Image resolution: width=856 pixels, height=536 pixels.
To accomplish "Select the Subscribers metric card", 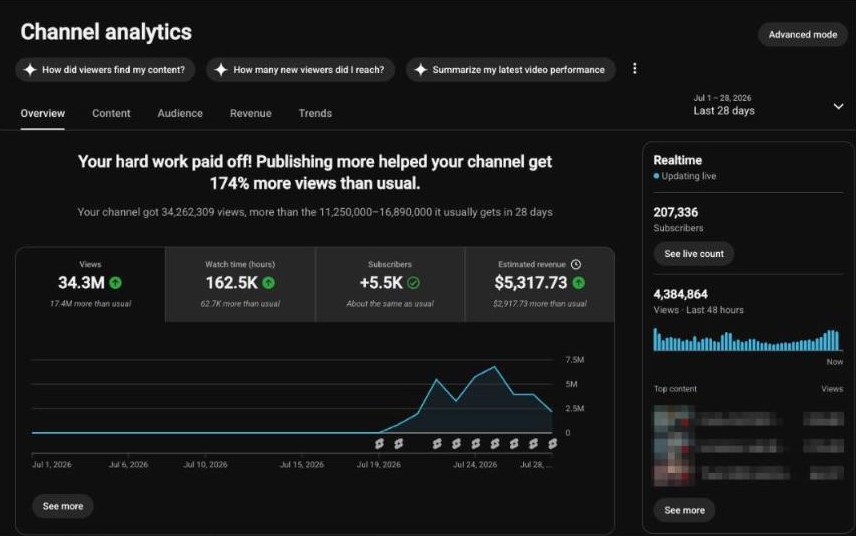I will (x=390, y=284).
